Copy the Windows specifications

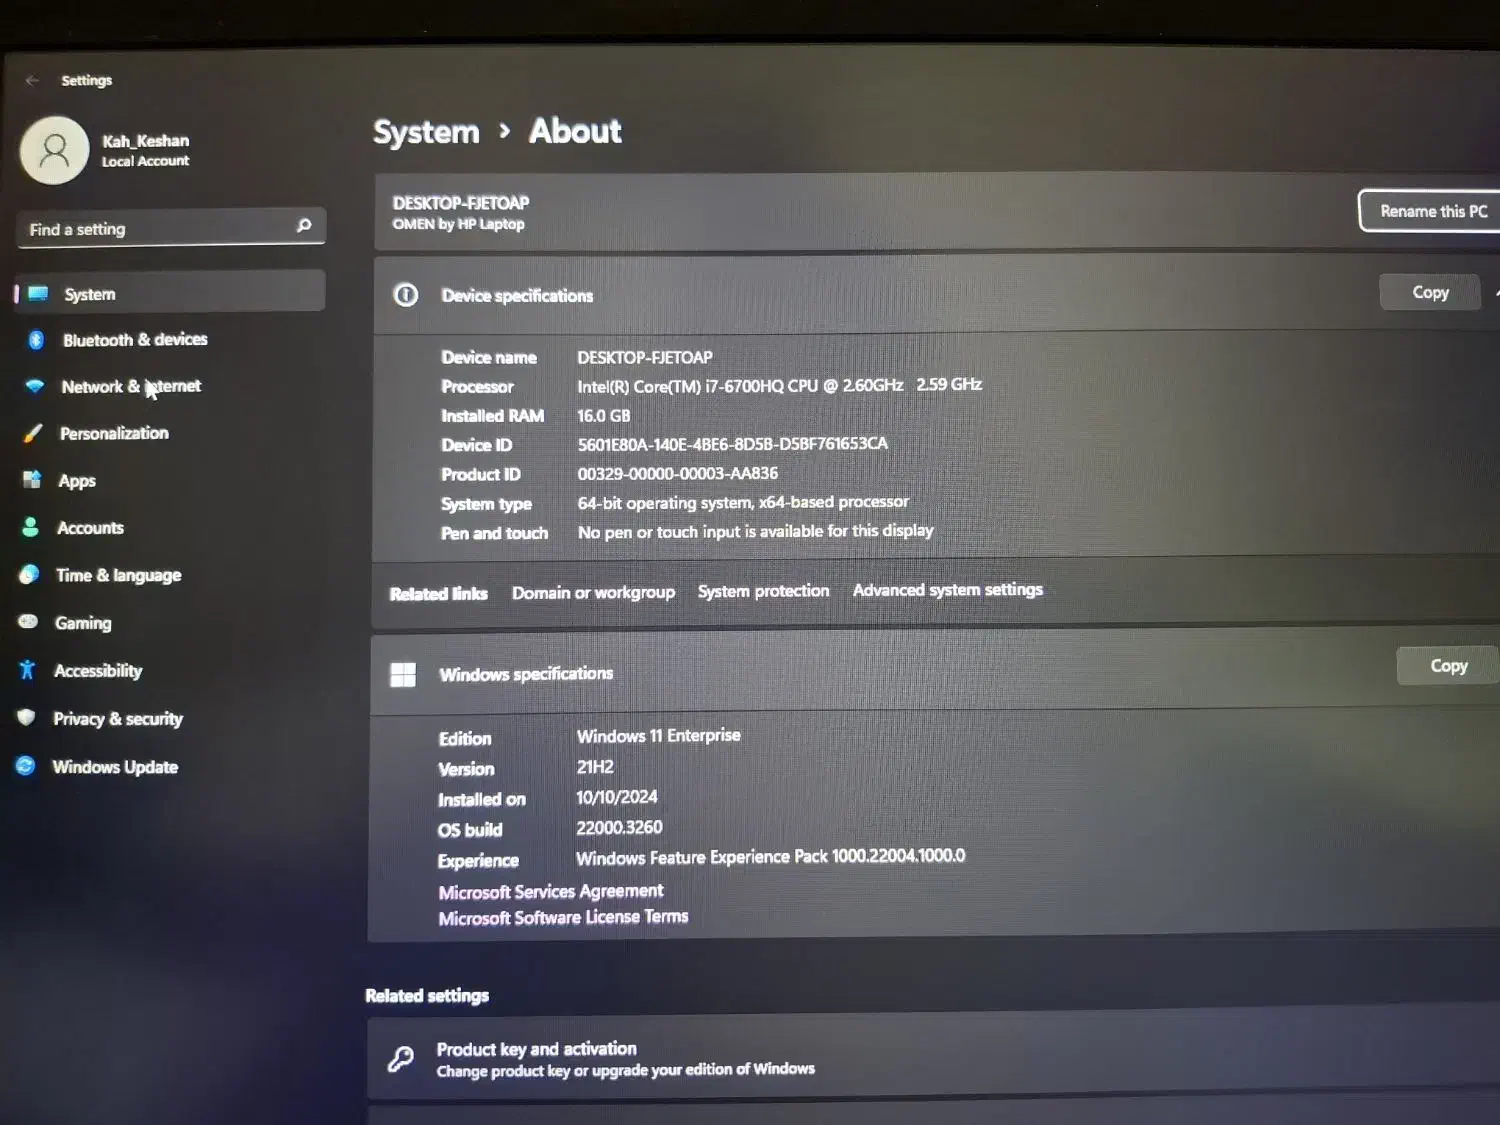(x=1447, y=666)
